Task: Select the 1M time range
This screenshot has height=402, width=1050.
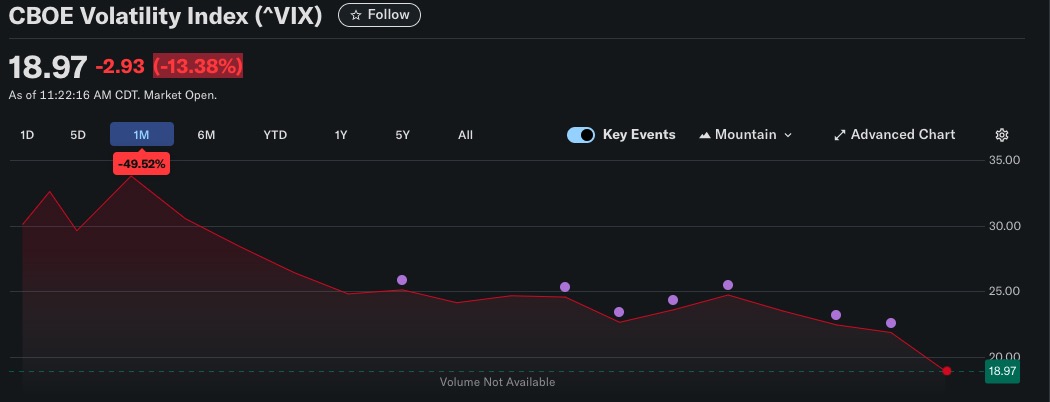Action: [141, 135]
